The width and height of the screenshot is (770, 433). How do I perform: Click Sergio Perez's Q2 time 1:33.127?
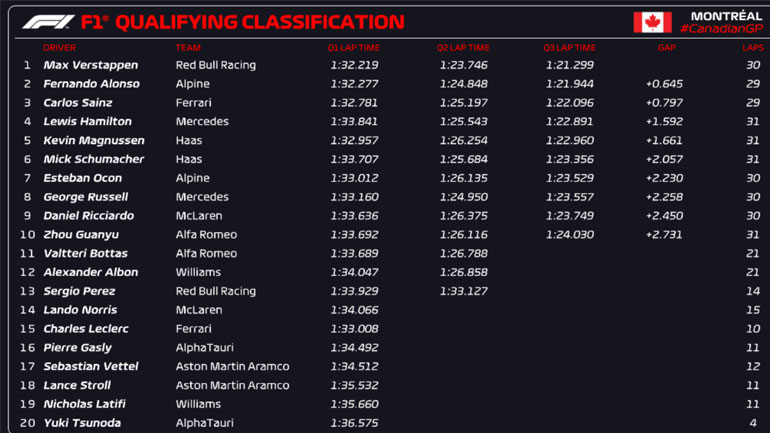click(x=463, y=291)
